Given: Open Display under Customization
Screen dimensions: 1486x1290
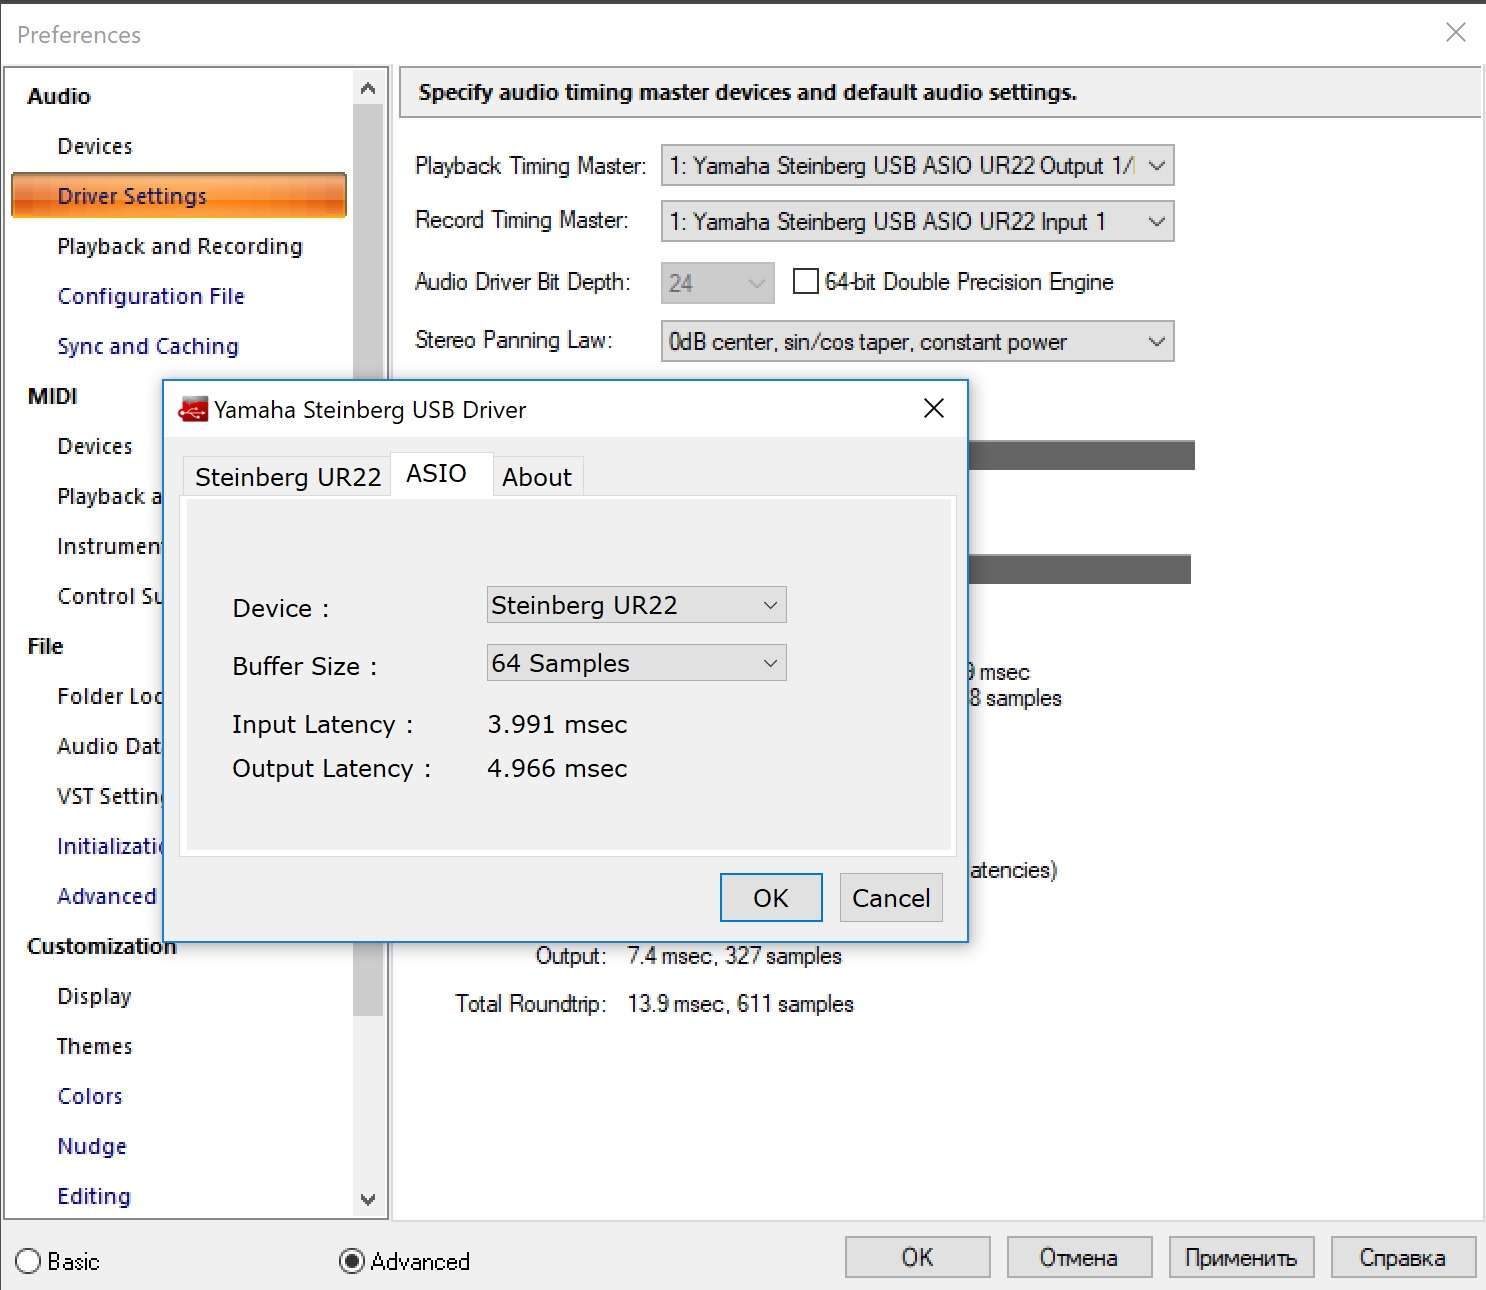Looking at the screenshot, I should tap(94, 996).
